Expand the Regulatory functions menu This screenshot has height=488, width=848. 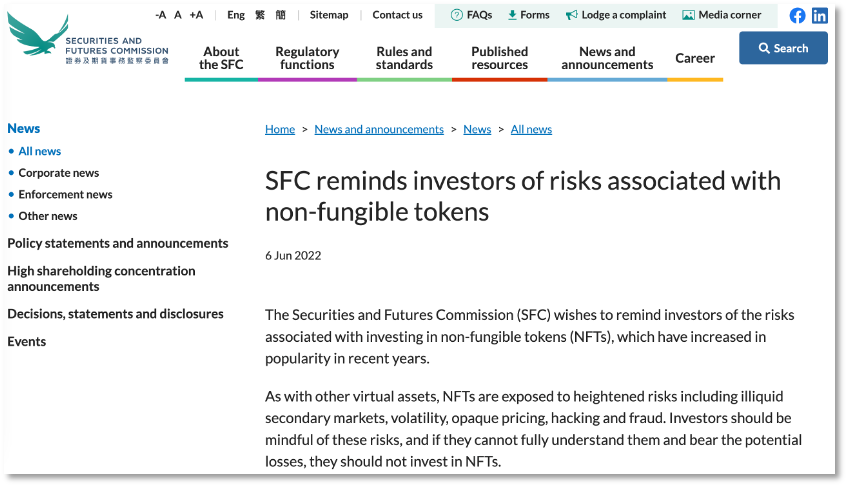pos(307,58)
